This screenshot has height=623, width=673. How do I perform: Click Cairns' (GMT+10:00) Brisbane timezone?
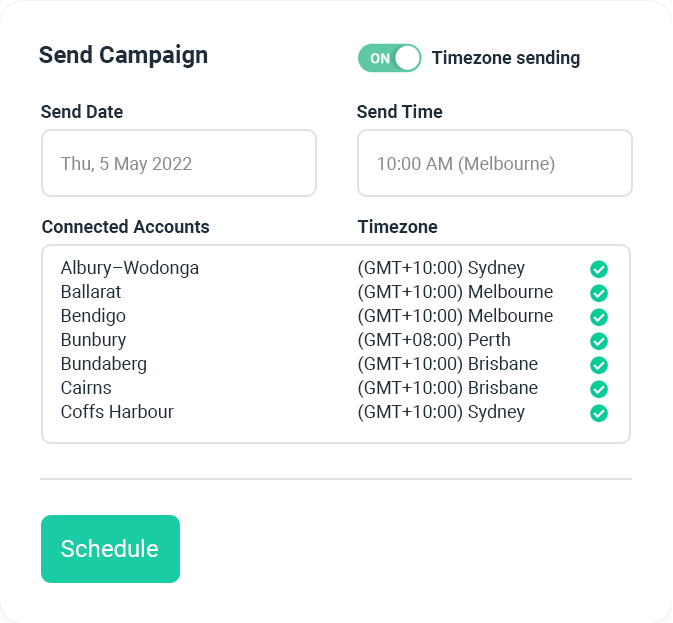(x=447, y=388)
